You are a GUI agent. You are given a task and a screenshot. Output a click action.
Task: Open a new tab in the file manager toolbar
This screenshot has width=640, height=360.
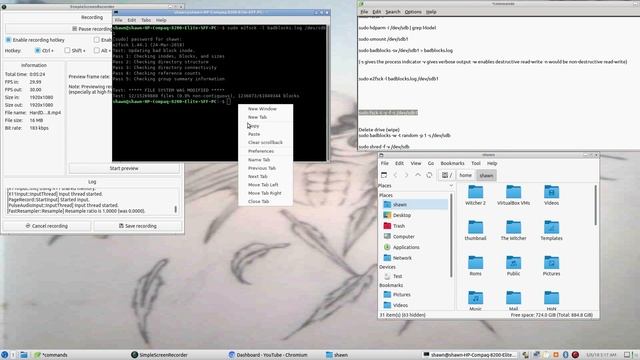384,175
